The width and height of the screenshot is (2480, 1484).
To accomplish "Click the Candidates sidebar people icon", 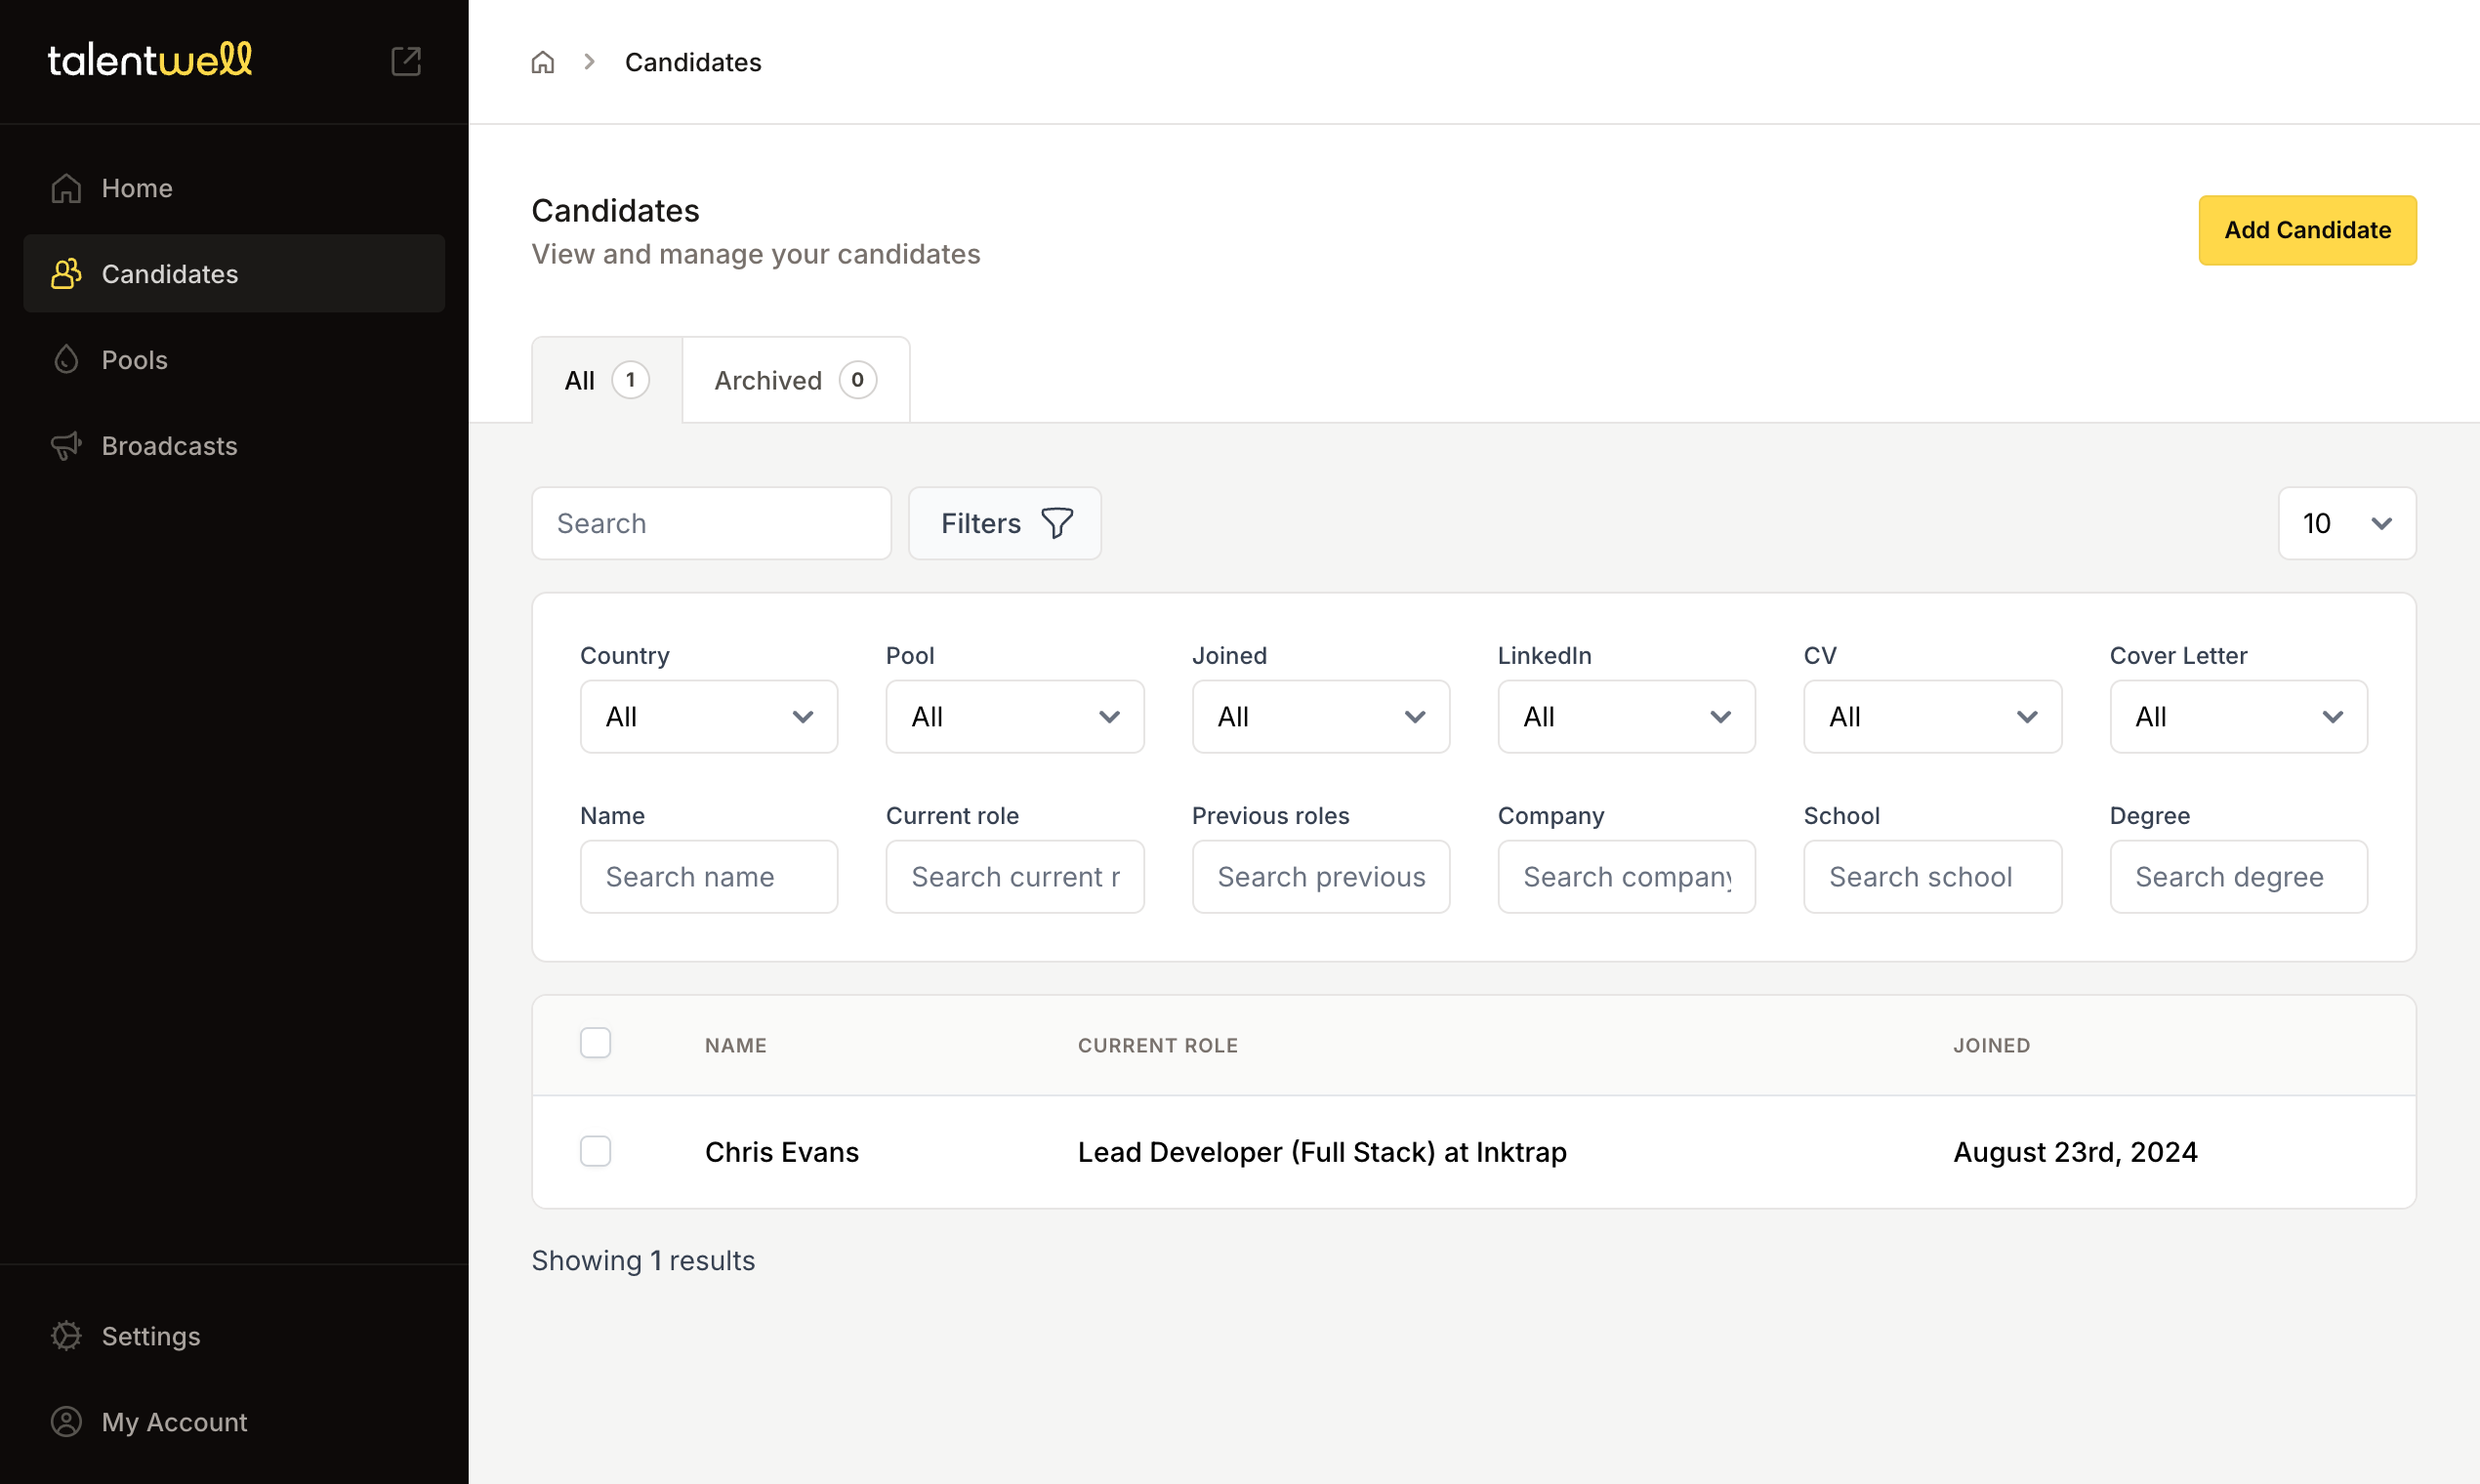I will click(x=66, y=274).
